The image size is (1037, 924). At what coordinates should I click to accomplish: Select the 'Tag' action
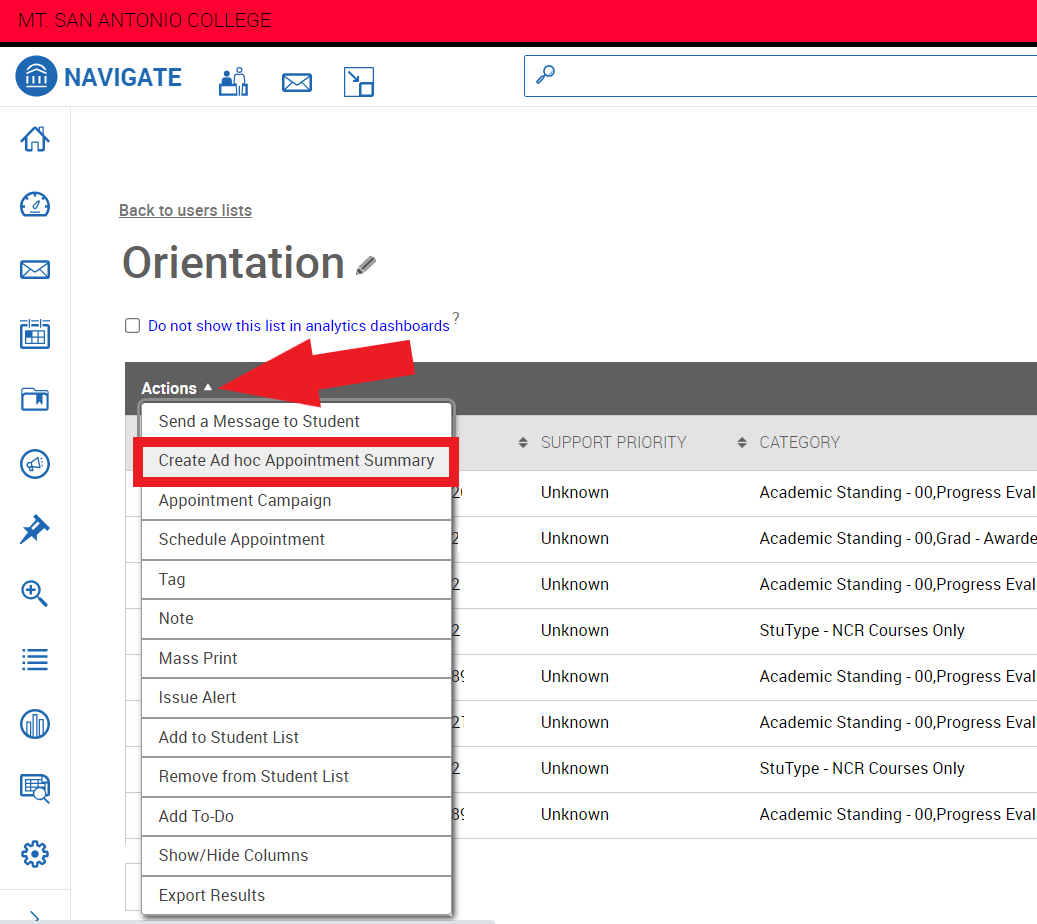[296, 579]
